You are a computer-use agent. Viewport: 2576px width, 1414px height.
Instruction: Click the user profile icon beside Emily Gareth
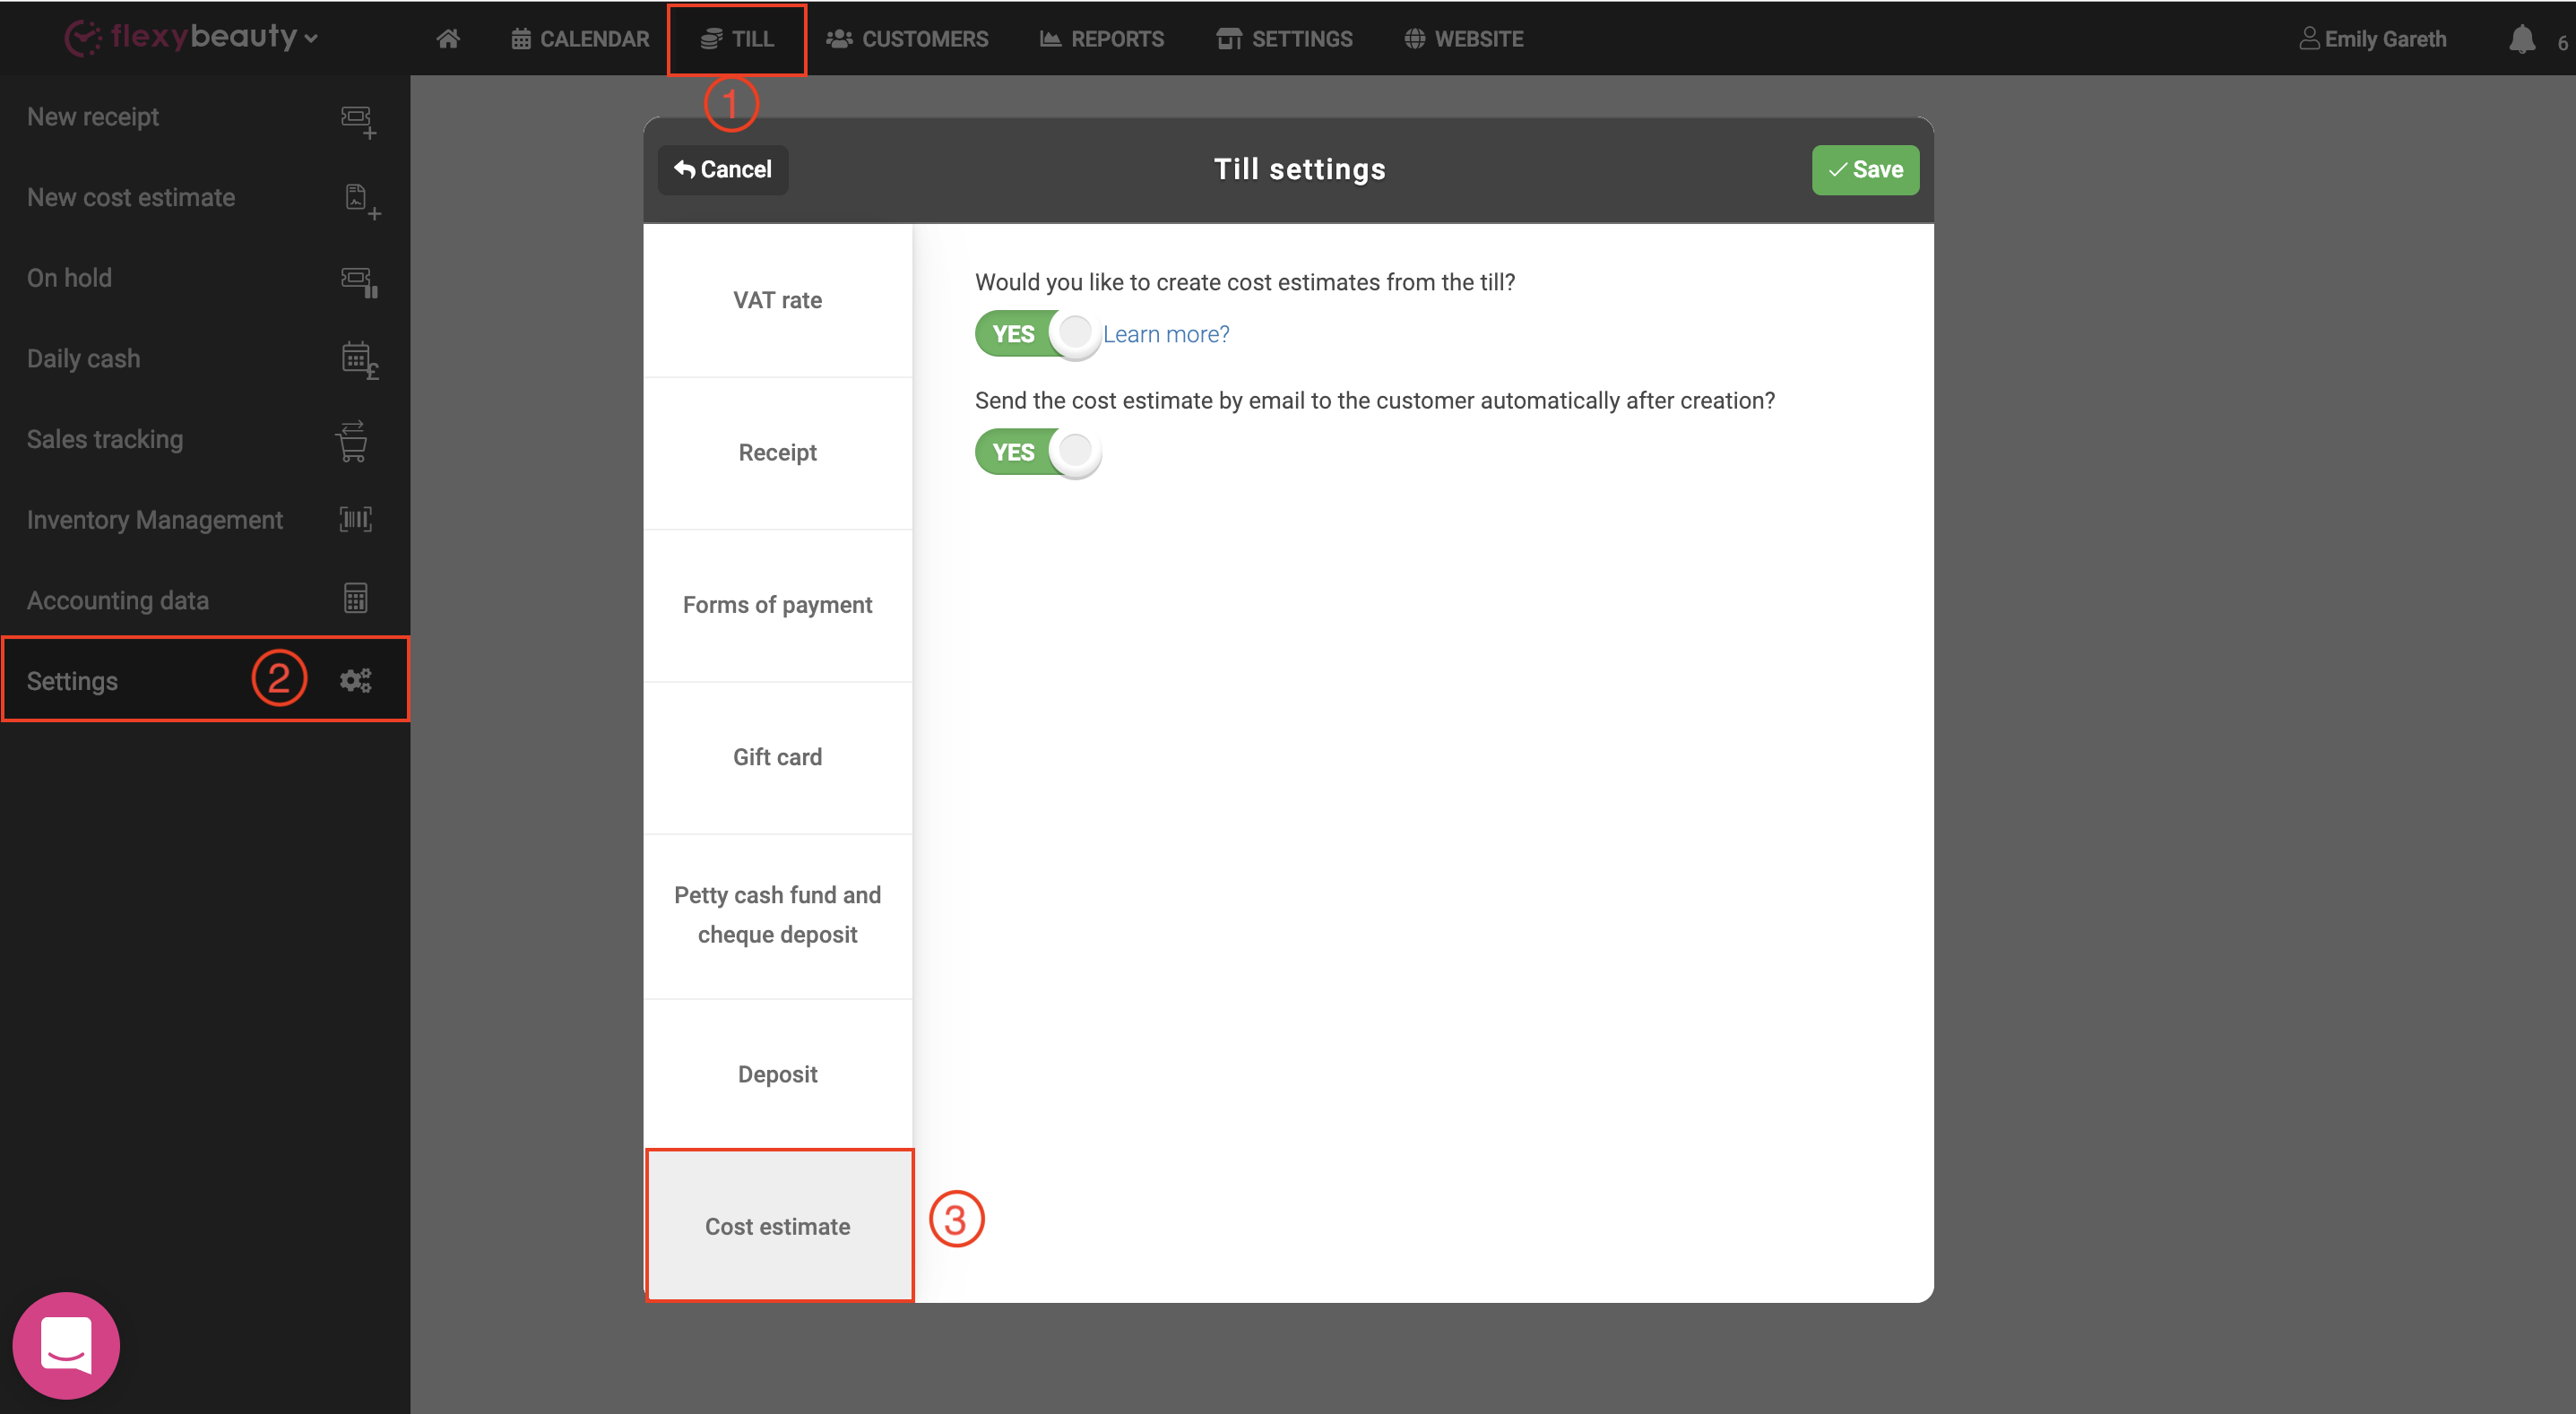[x=2309, y=38]
